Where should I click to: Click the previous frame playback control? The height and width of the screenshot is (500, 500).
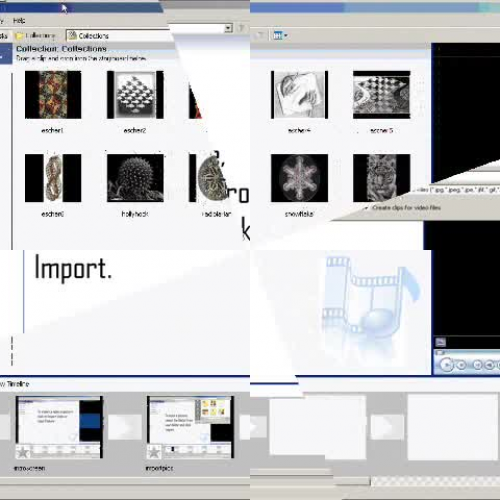pyautogui.click(x=489, y=365)
